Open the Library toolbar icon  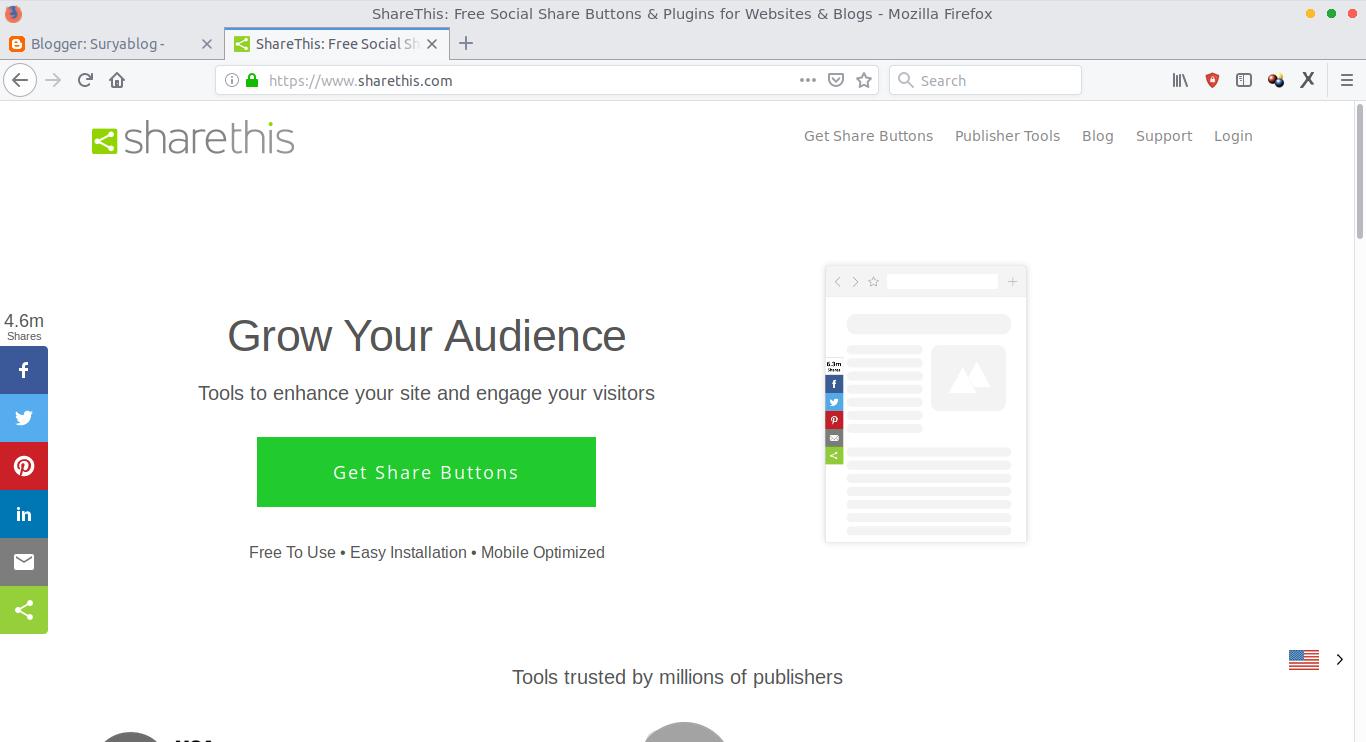(1180, 80)
